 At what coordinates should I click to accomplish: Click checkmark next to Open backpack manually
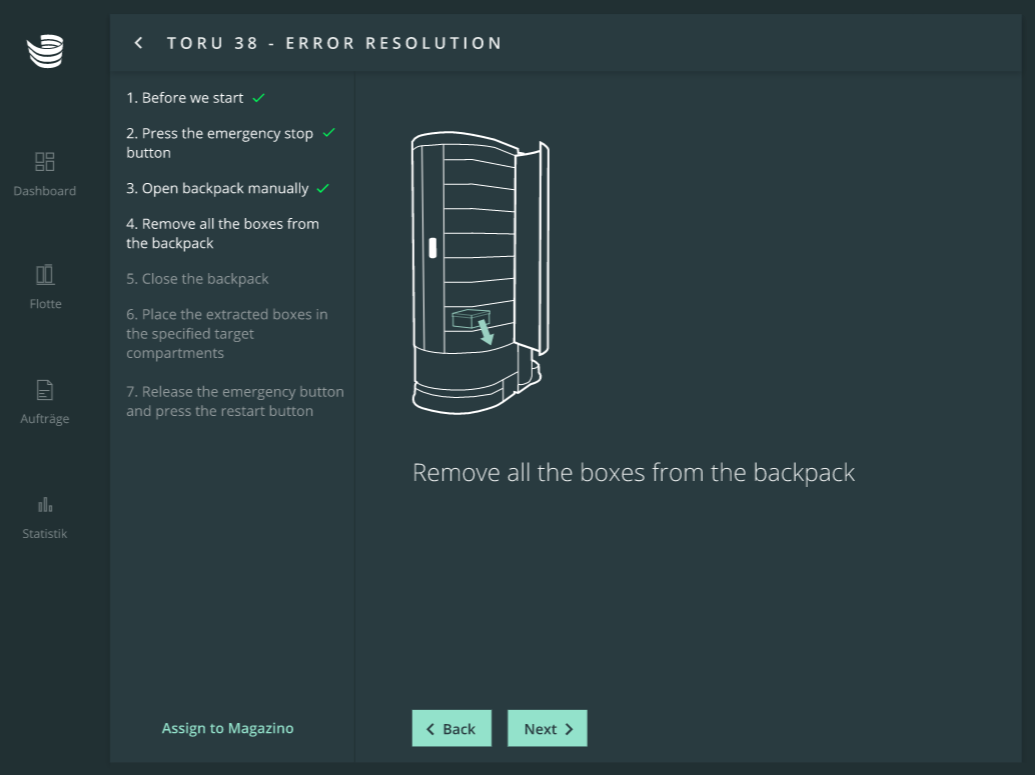(x=323, y=188)
